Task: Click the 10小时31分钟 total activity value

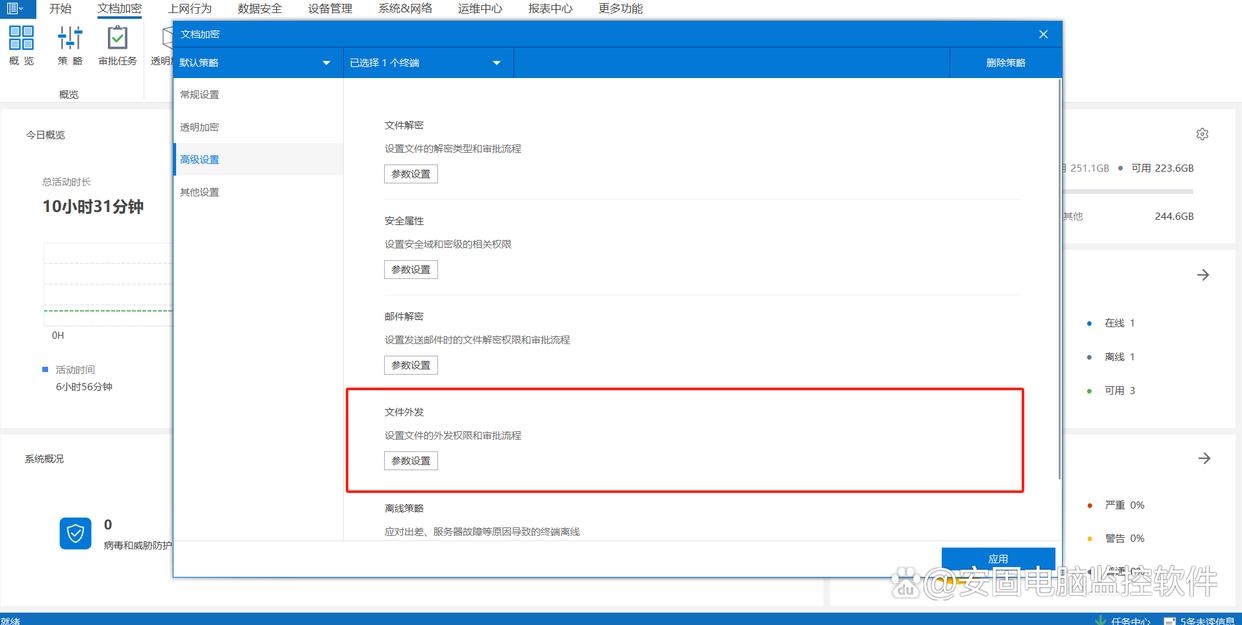Action: (x=93, y=206)
